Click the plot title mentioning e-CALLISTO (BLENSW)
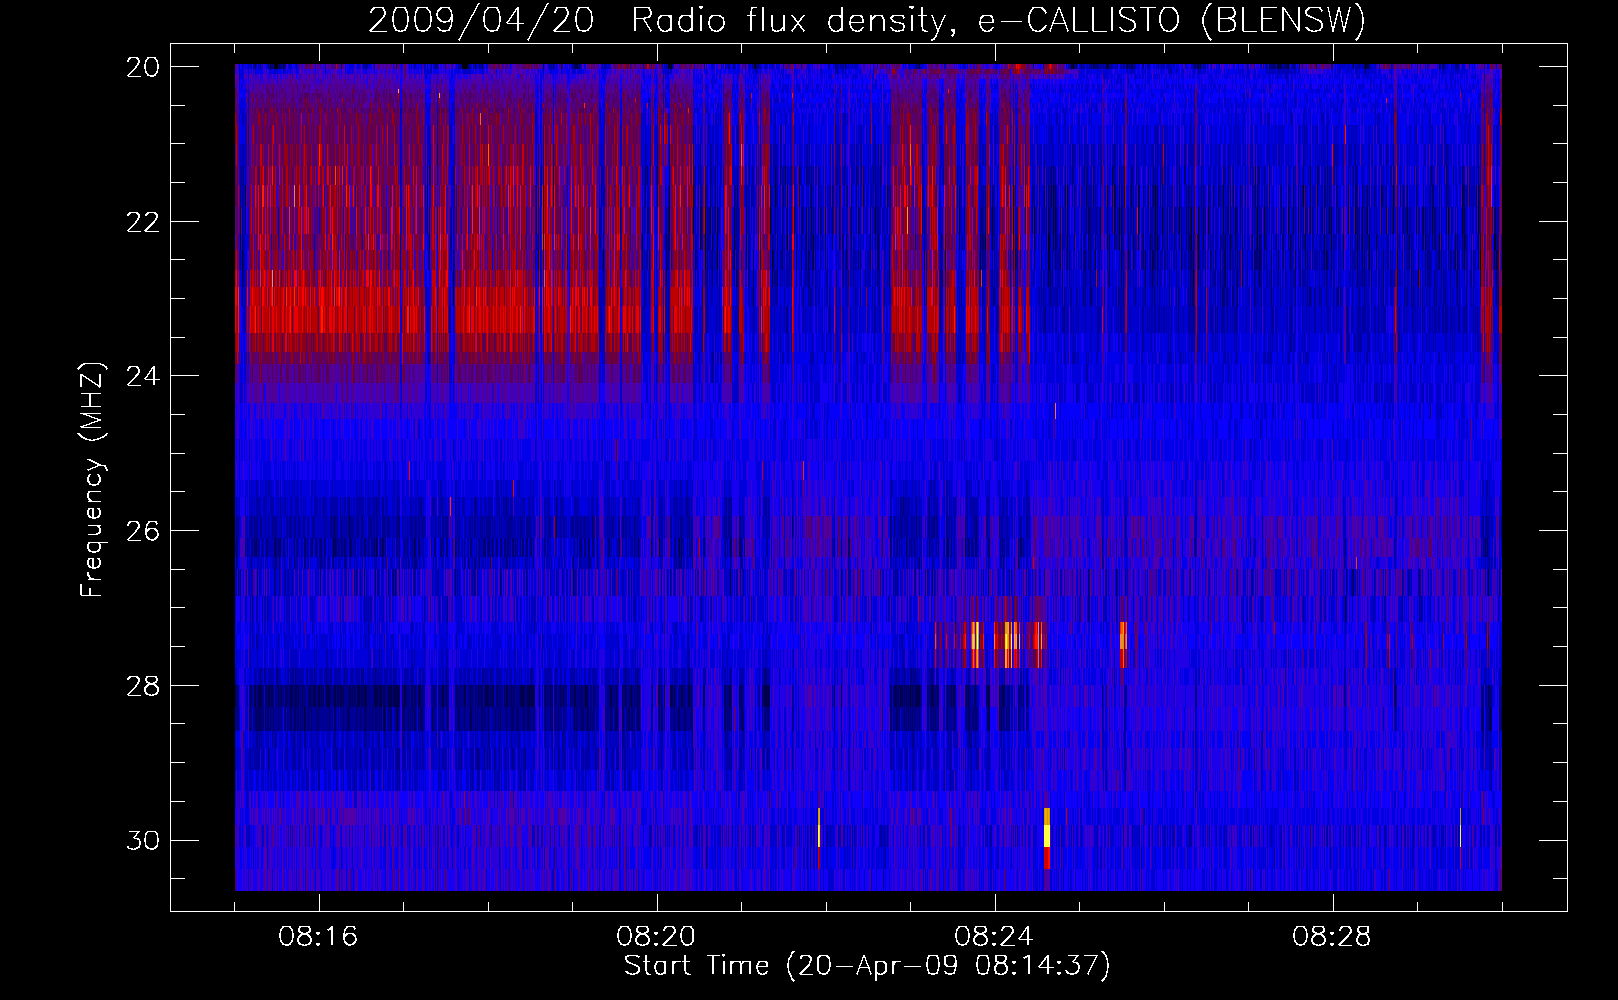 click(x=866, y=20)
